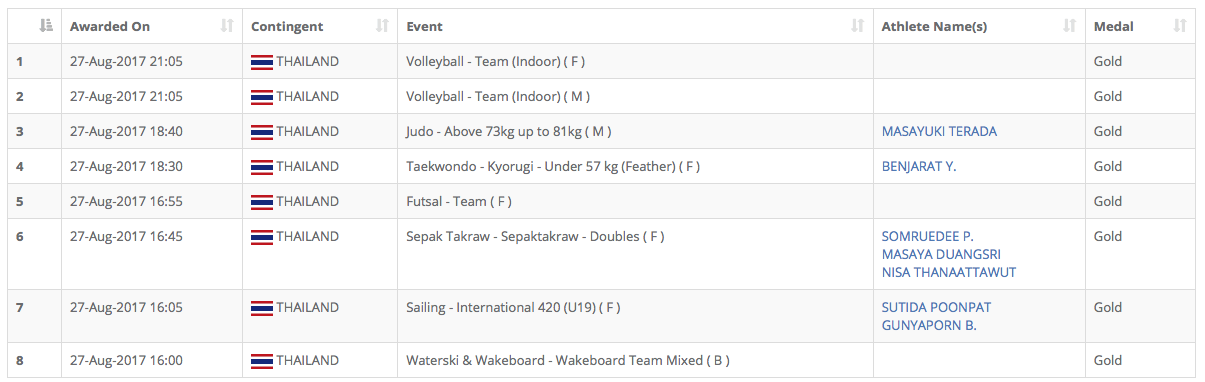Viewport: 1205px width, 382px height.
Task: Click sort arrows in Contingent header
Action: pos(382,26)
